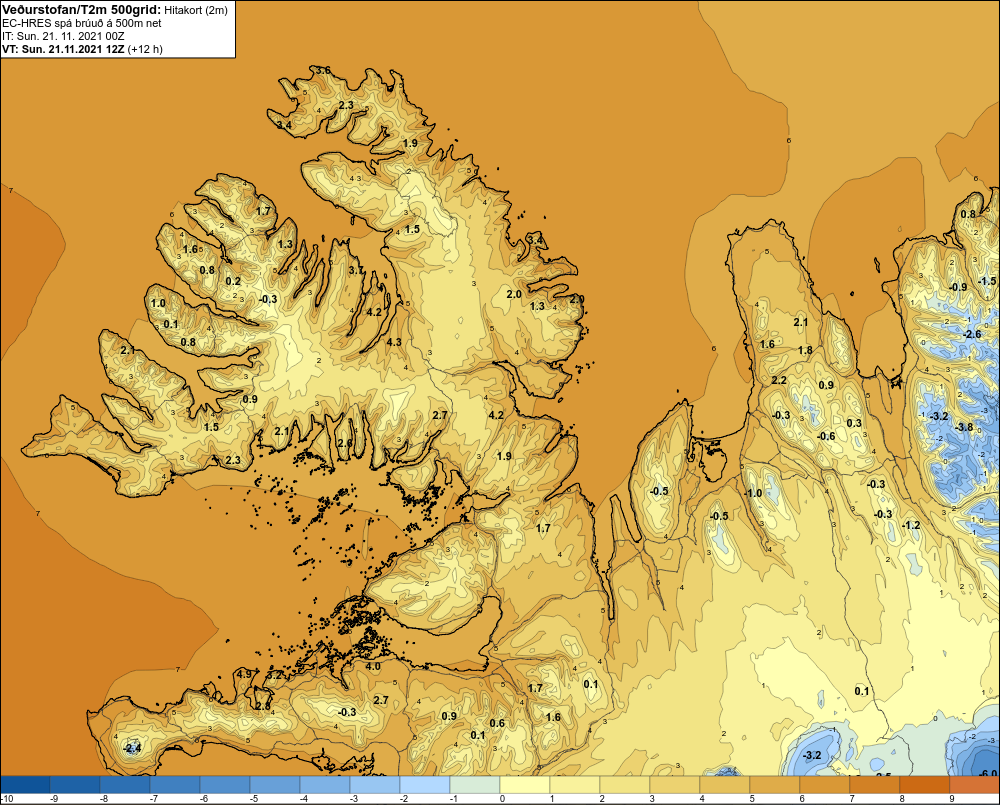This screenshot has height=805, width=1000.
Task: Click the -2.4 temperature value
Action: click(x=132, y=748)
